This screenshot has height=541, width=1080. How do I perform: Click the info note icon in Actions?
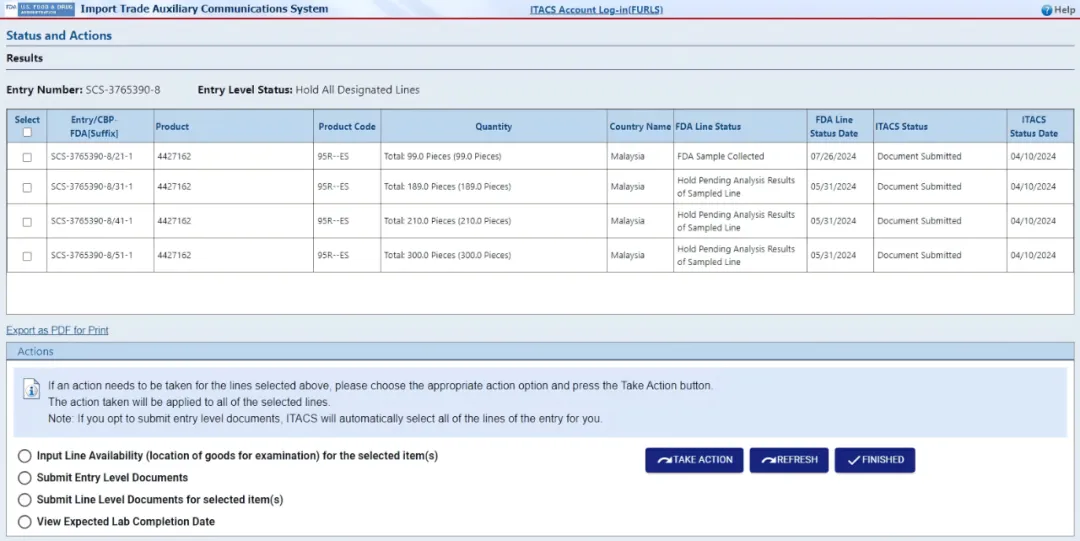pyautogui.click(x=33, y=391)
